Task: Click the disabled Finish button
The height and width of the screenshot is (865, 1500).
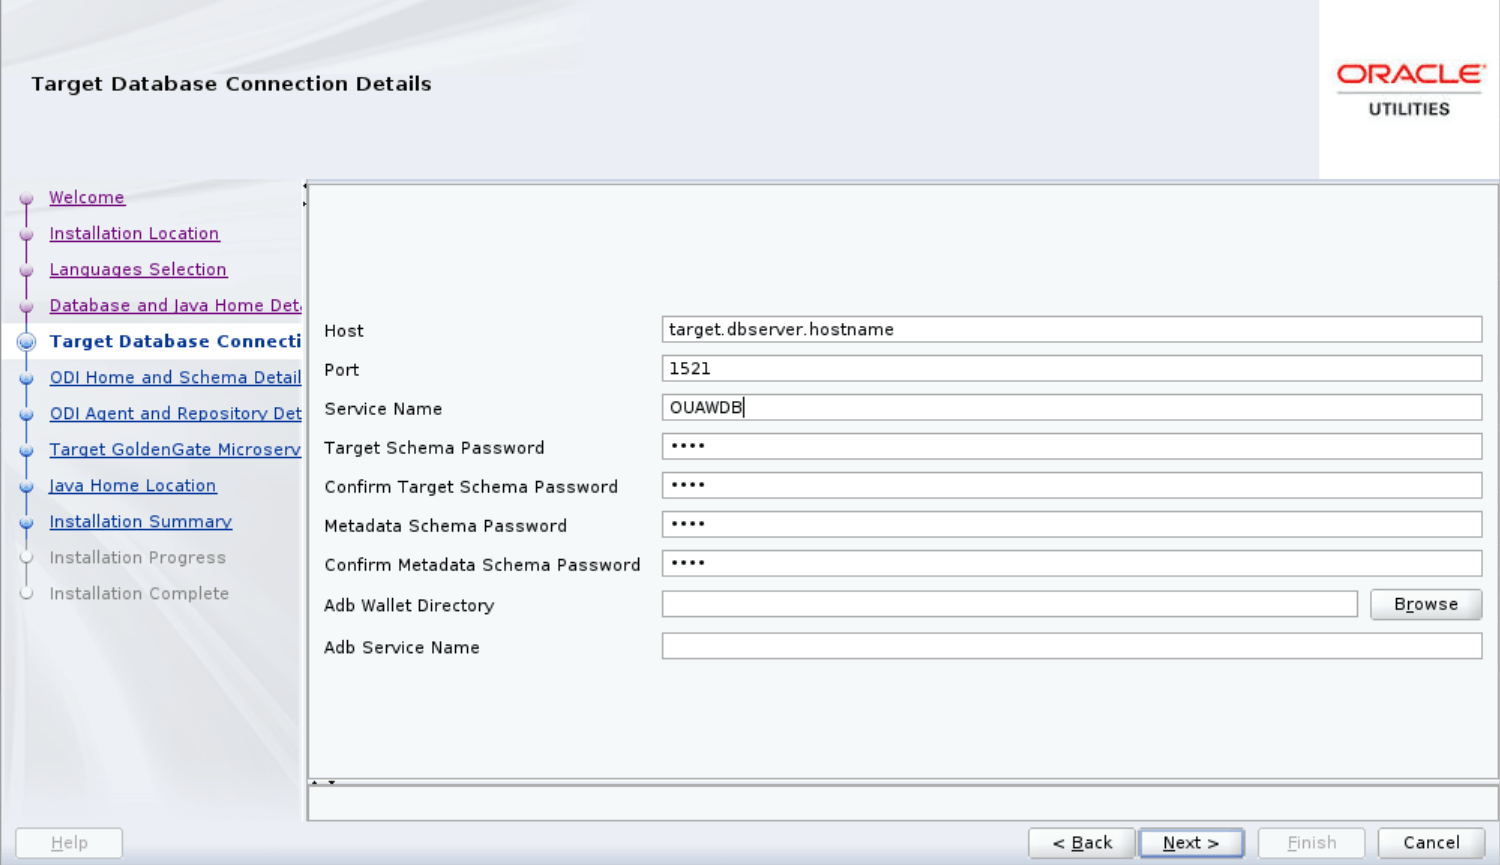Action: pyautogui.click(x=1311, y=843)
